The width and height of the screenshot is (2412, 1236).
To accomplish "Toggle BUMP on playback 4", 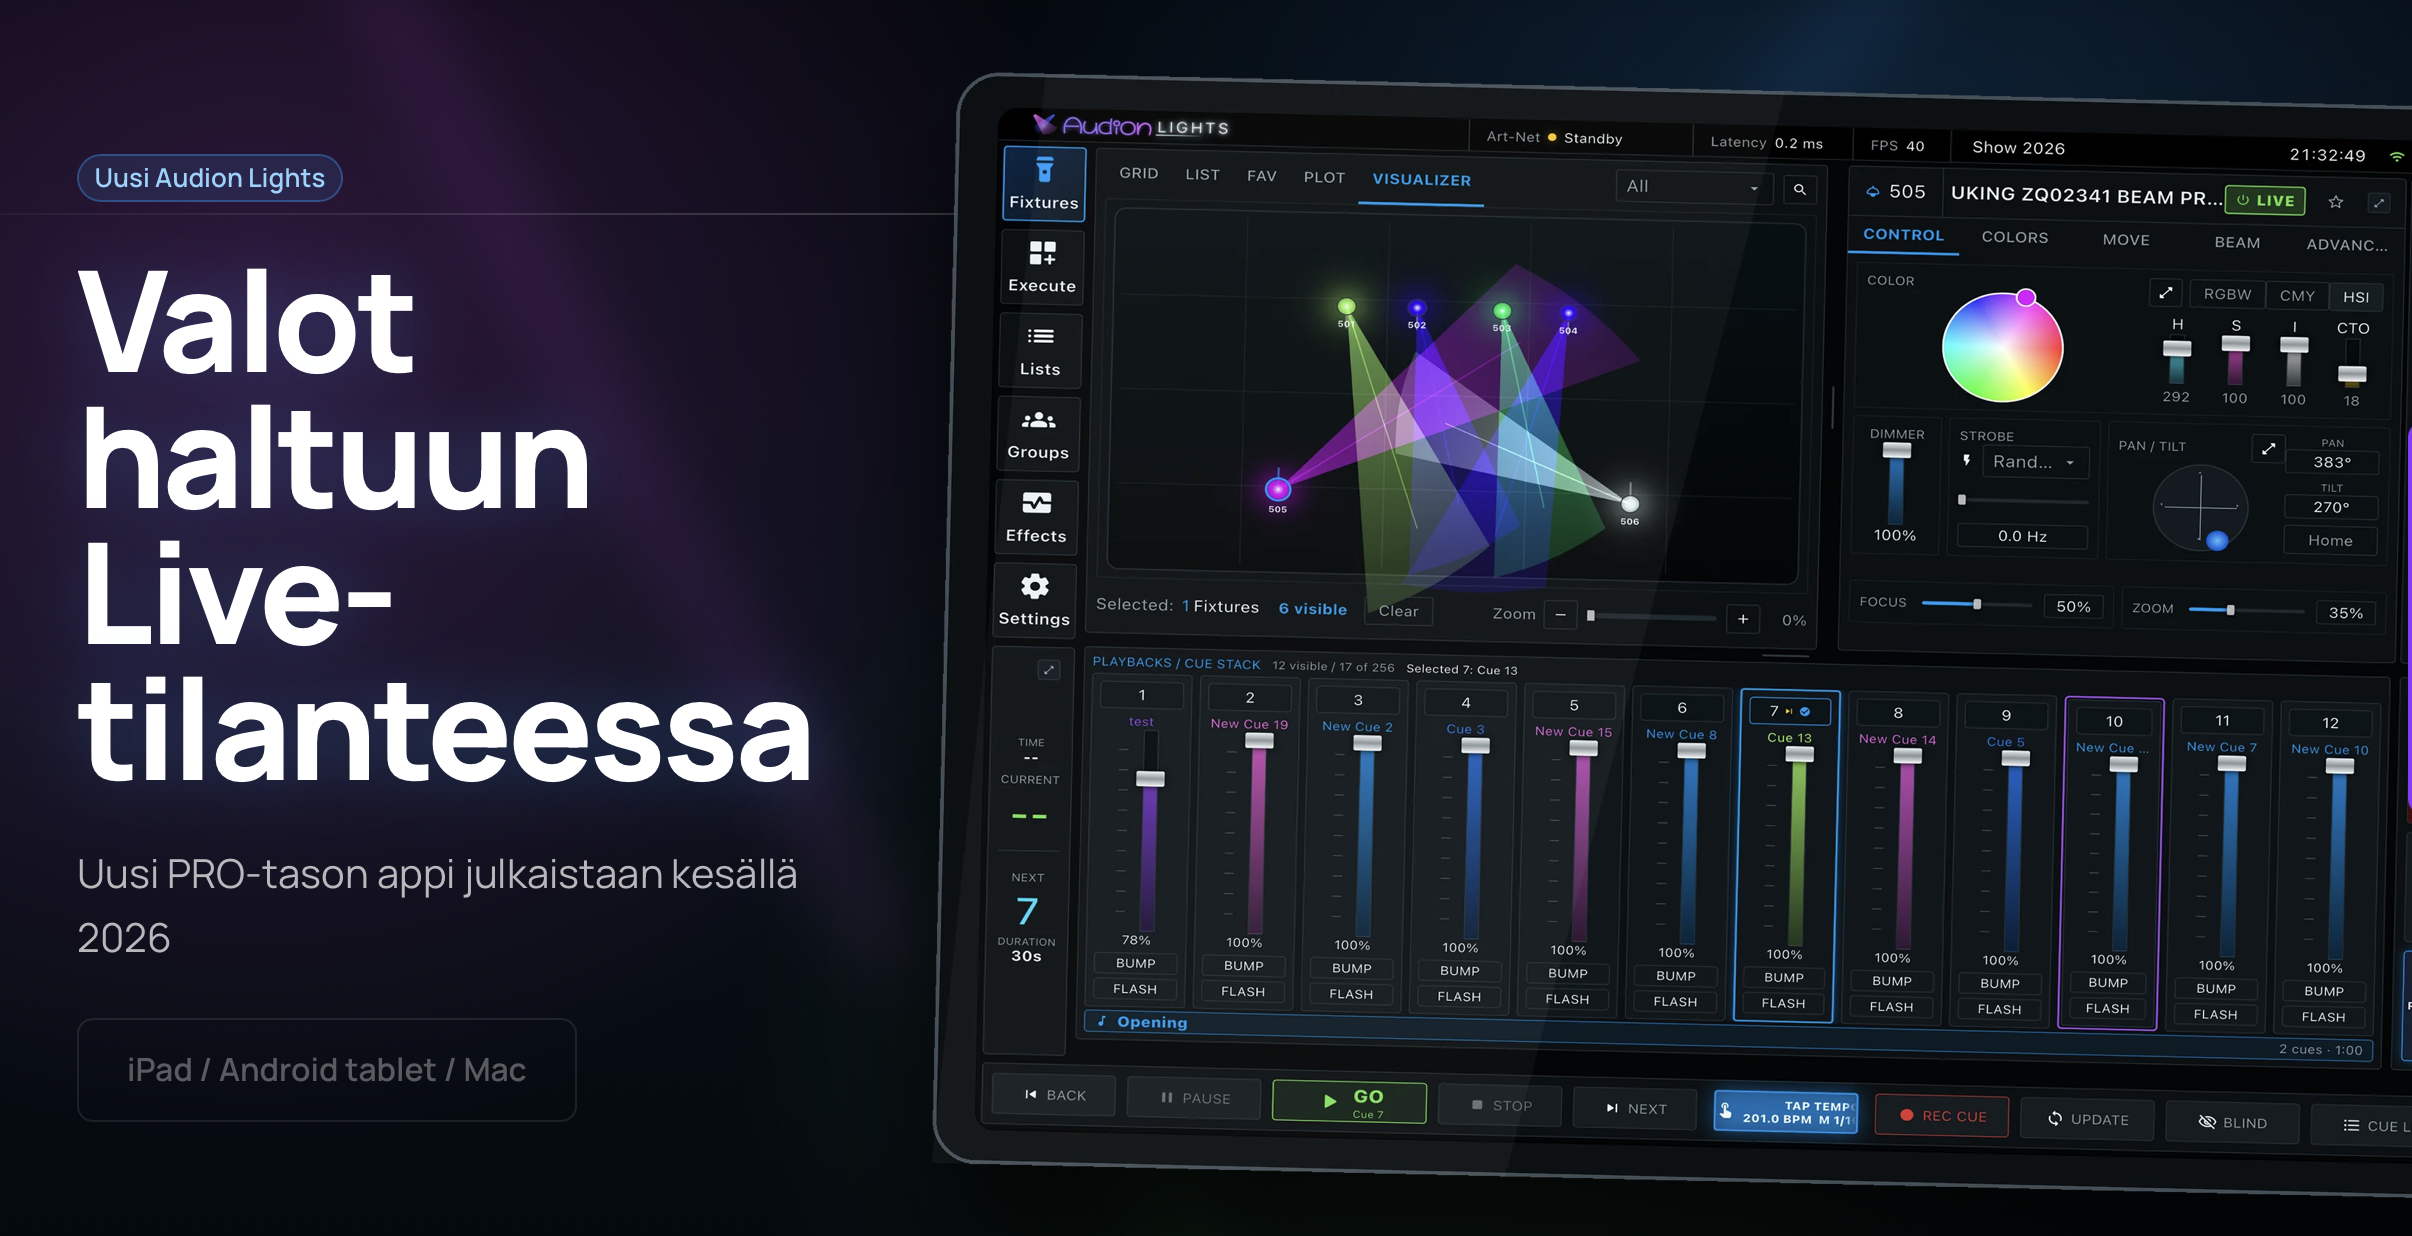I will (1460, 971).
